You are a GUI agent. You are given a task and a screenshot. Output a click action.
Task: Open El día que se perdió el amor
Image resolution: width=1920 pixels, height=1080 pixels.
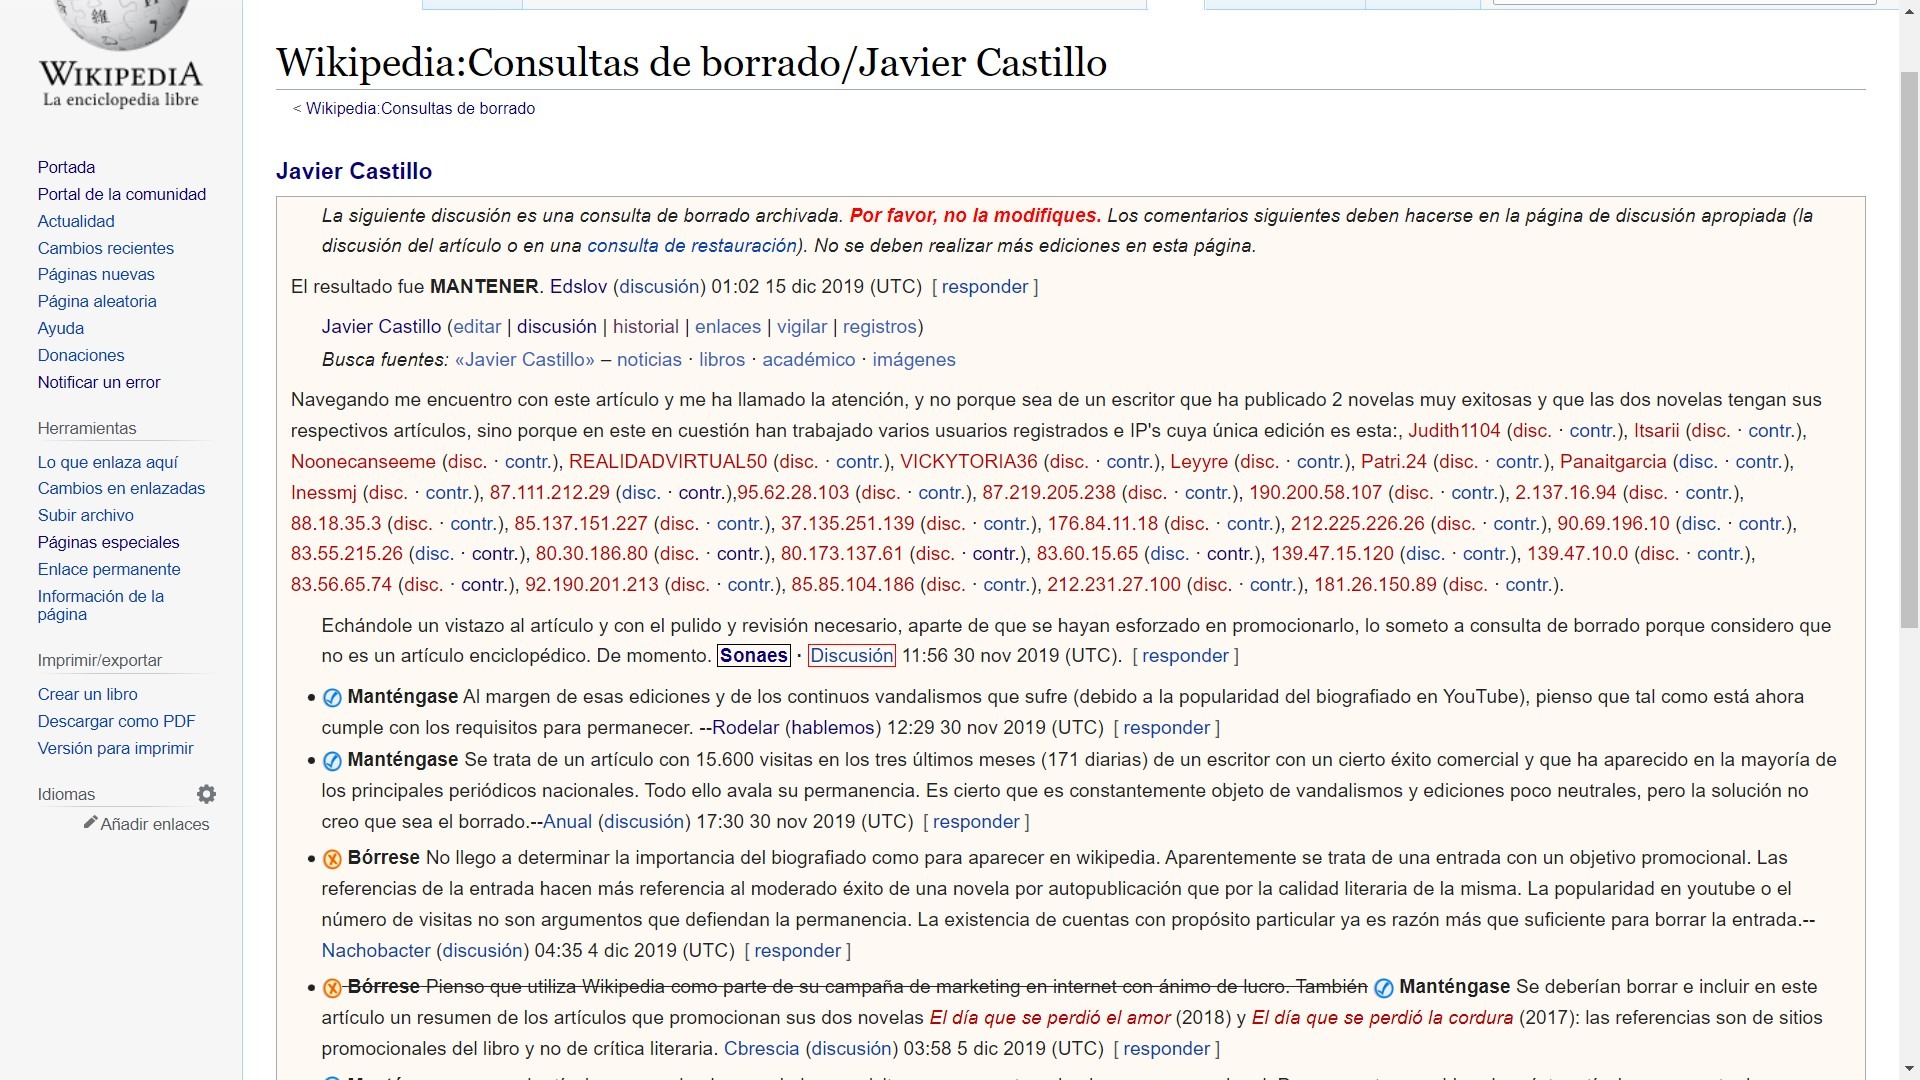coord(1050,1018)
